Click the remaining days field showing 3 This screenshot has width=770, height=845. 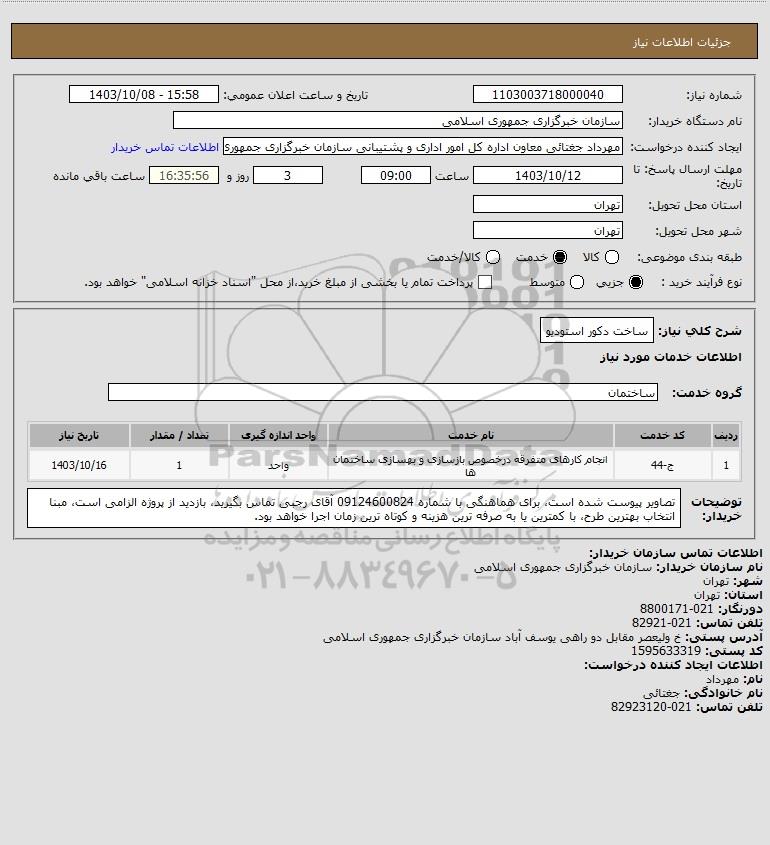(x=288, y=176)
